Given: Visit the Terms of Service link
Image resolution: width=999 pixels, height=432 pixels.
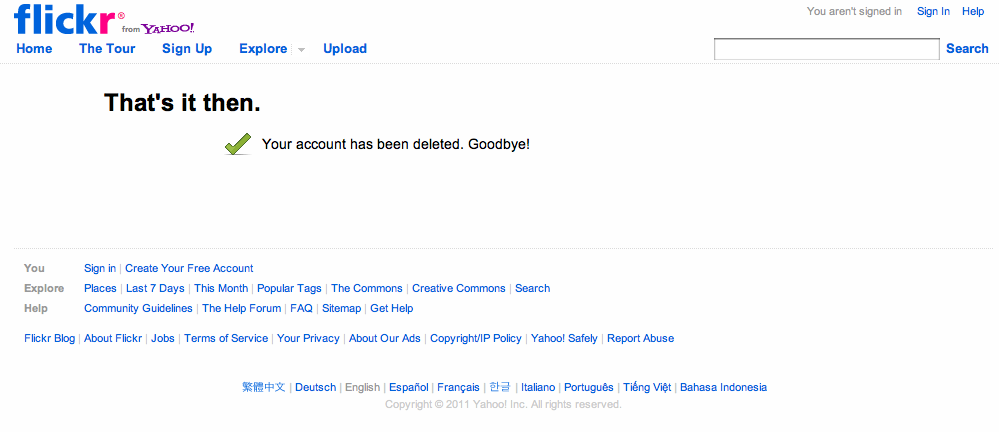Looking at the screenshot, I should (x=226, y=338).
